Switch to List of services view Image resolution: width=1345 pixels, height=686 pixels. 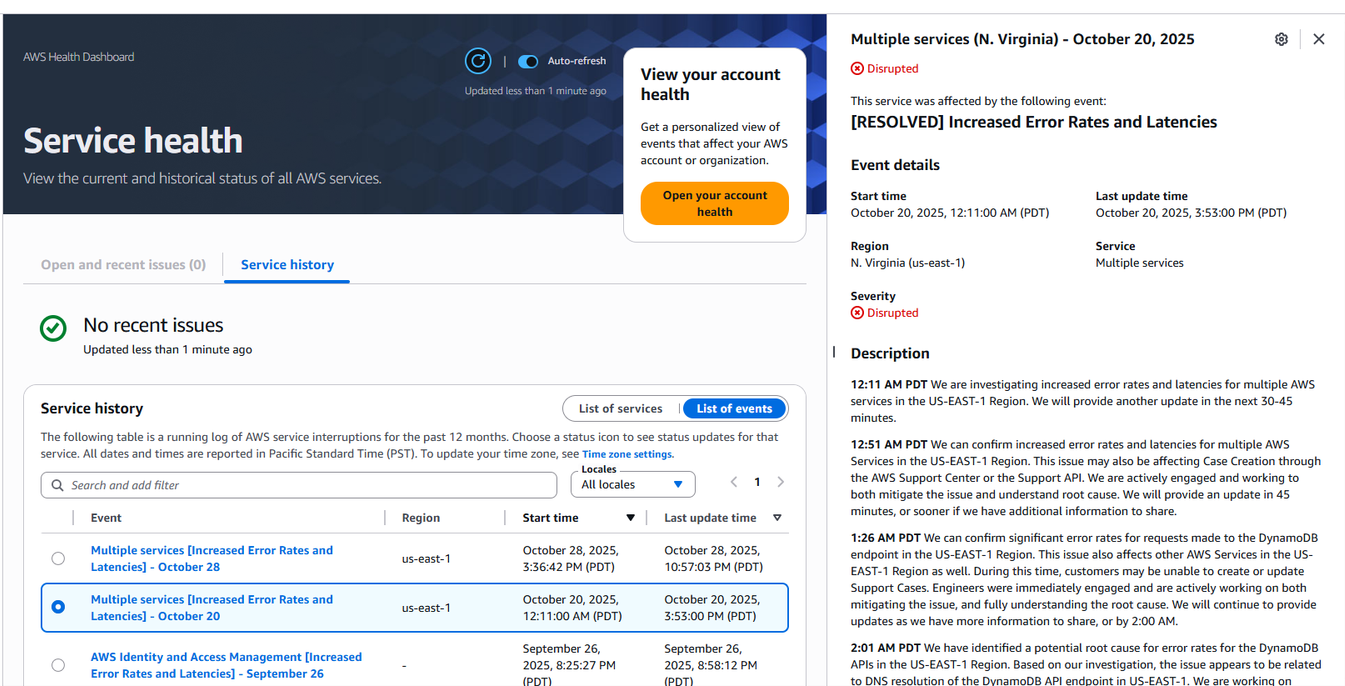(x=620, y=408)
